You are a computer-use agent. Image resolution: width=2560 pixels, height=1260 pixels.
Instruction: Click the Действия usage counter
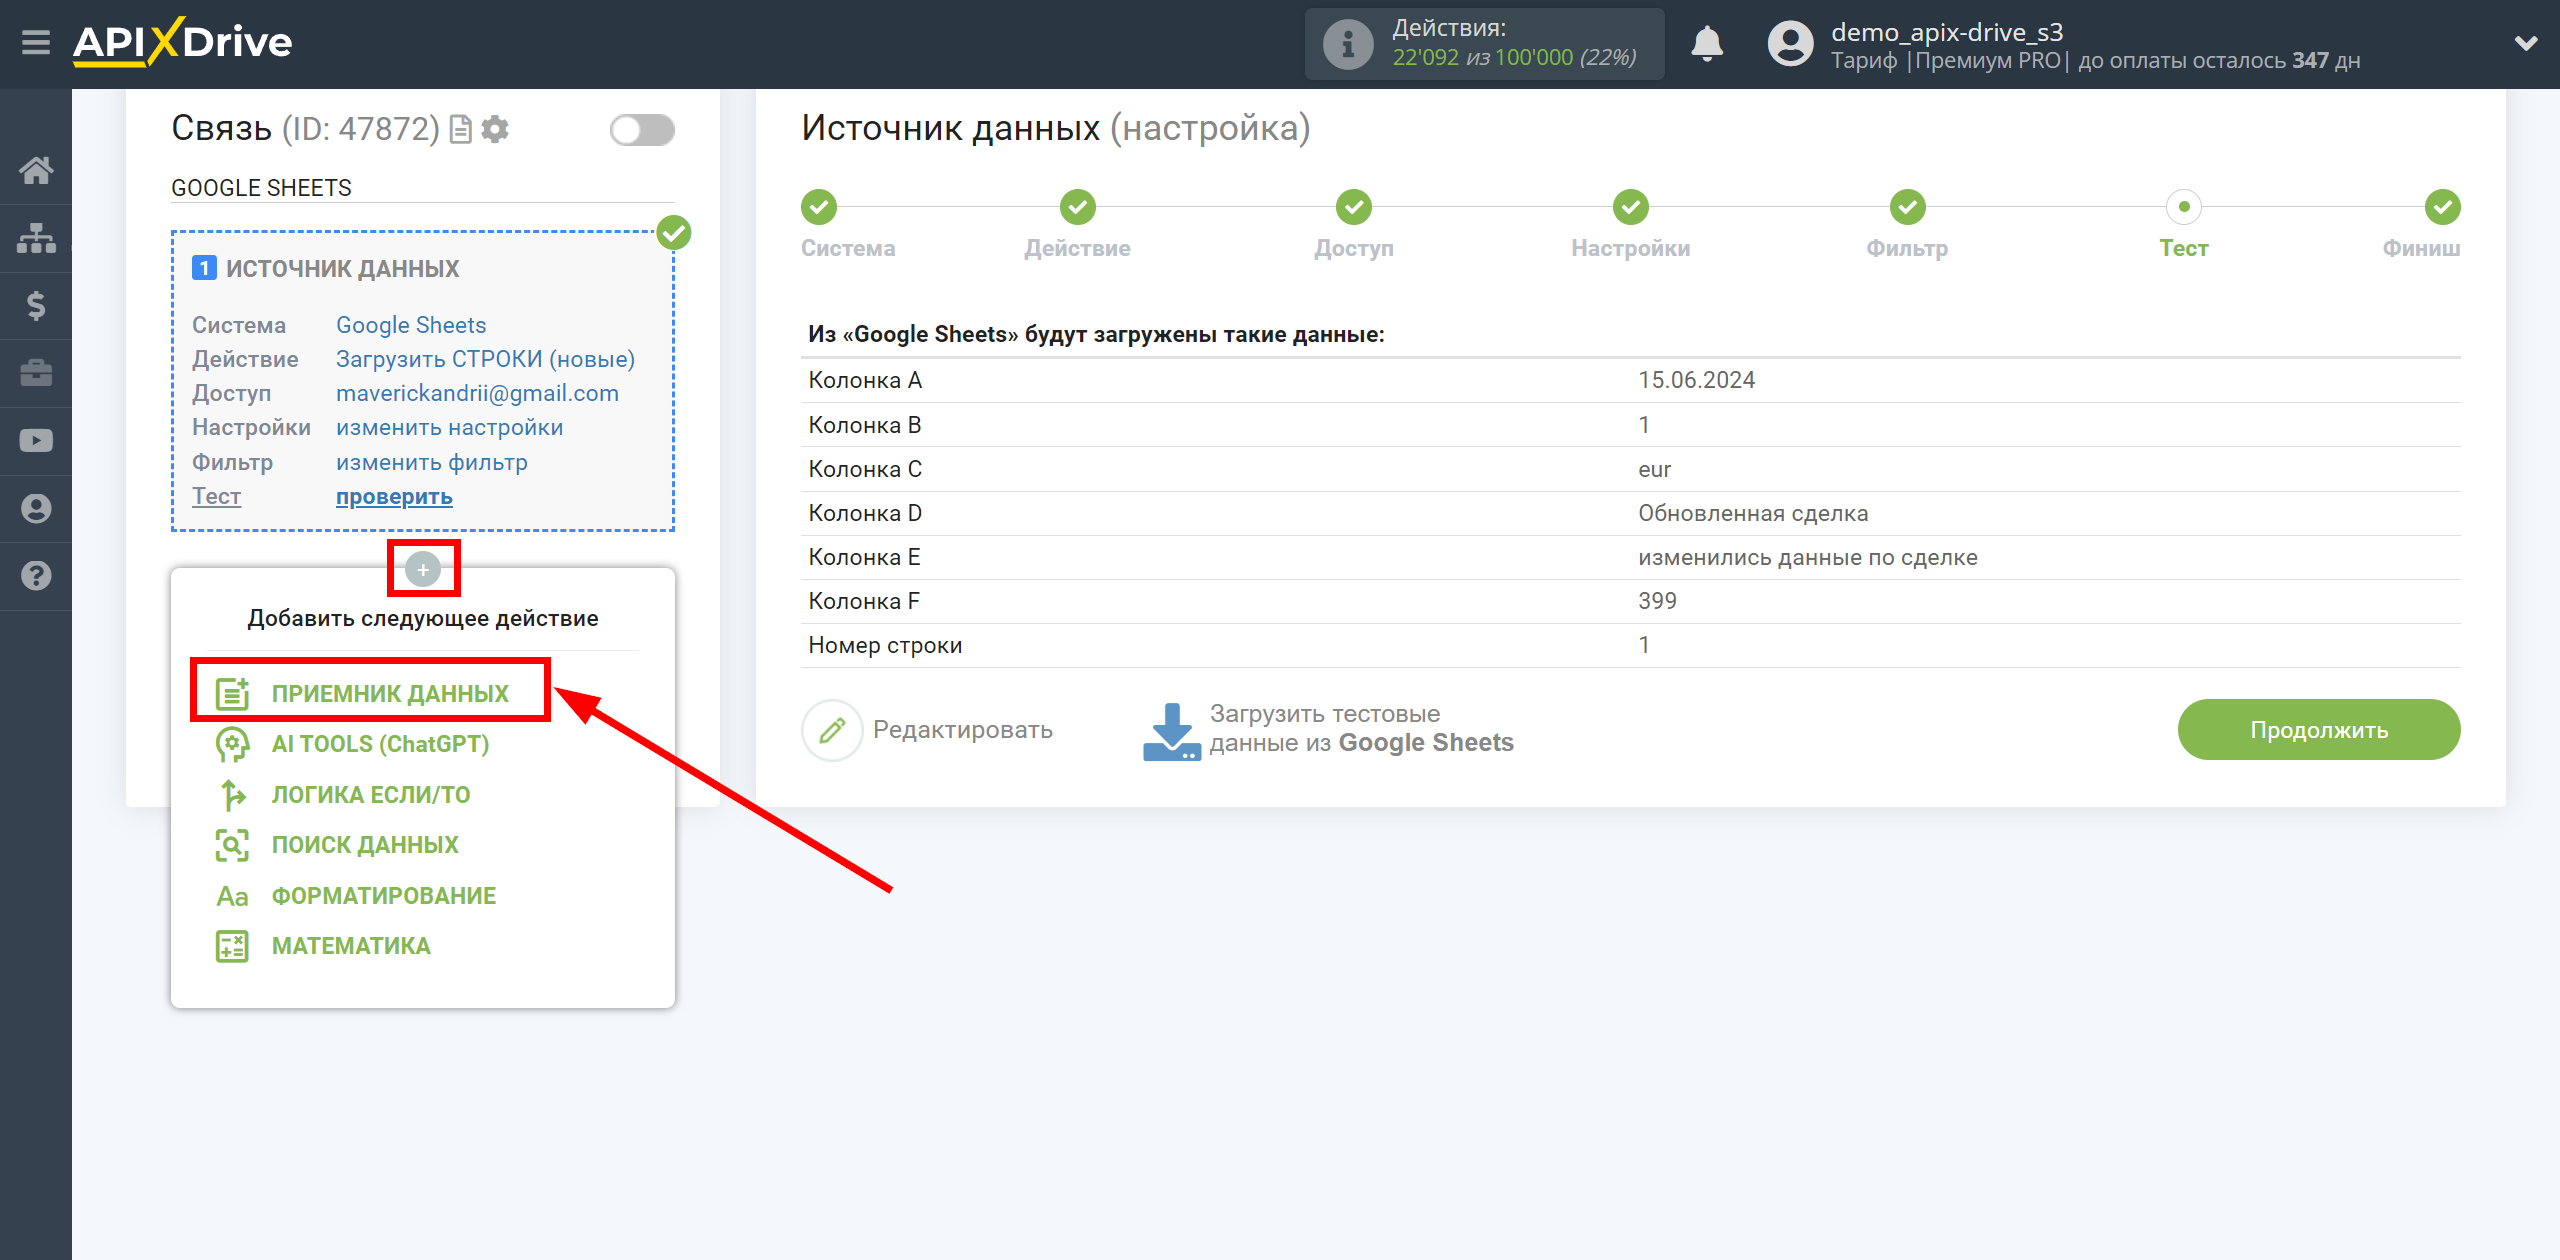click(1485, 44)
